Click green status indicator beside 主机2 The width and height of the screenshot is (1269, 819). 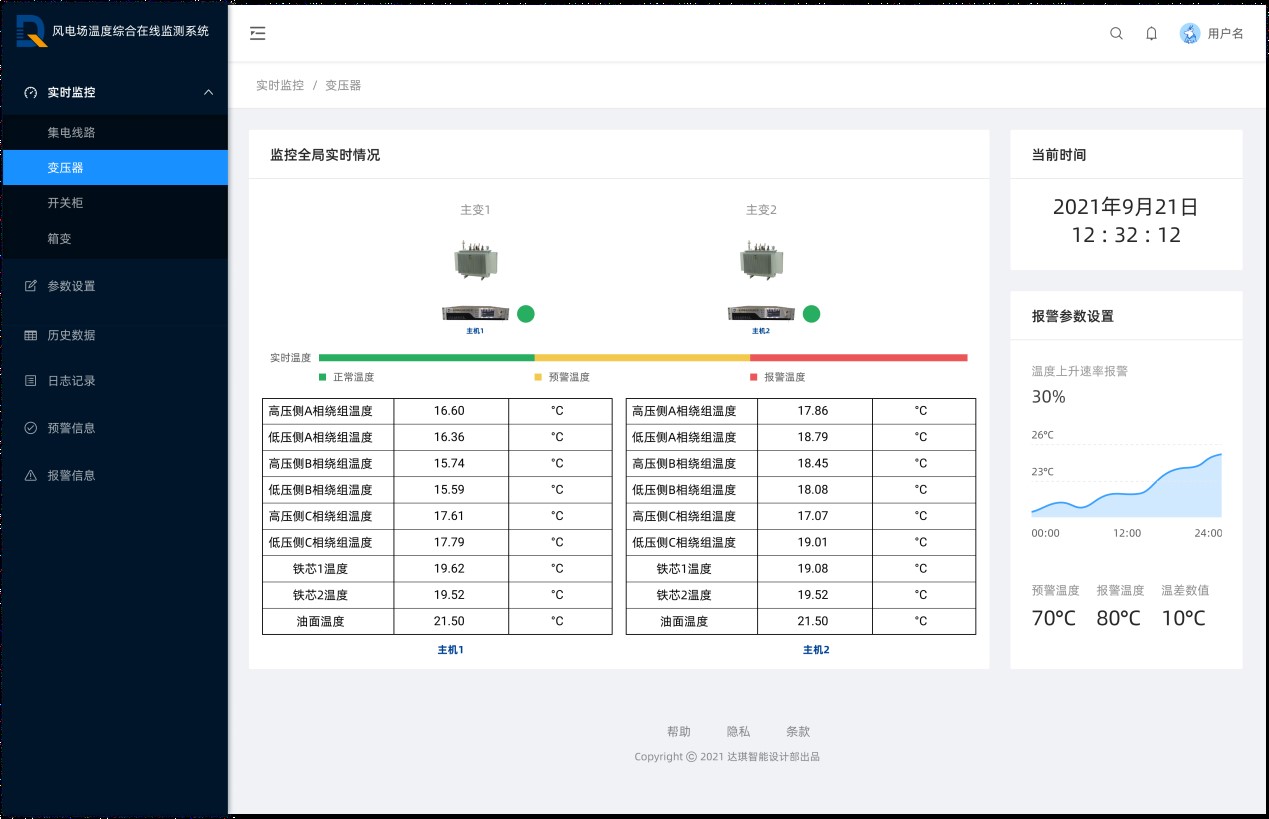point(811,314)
